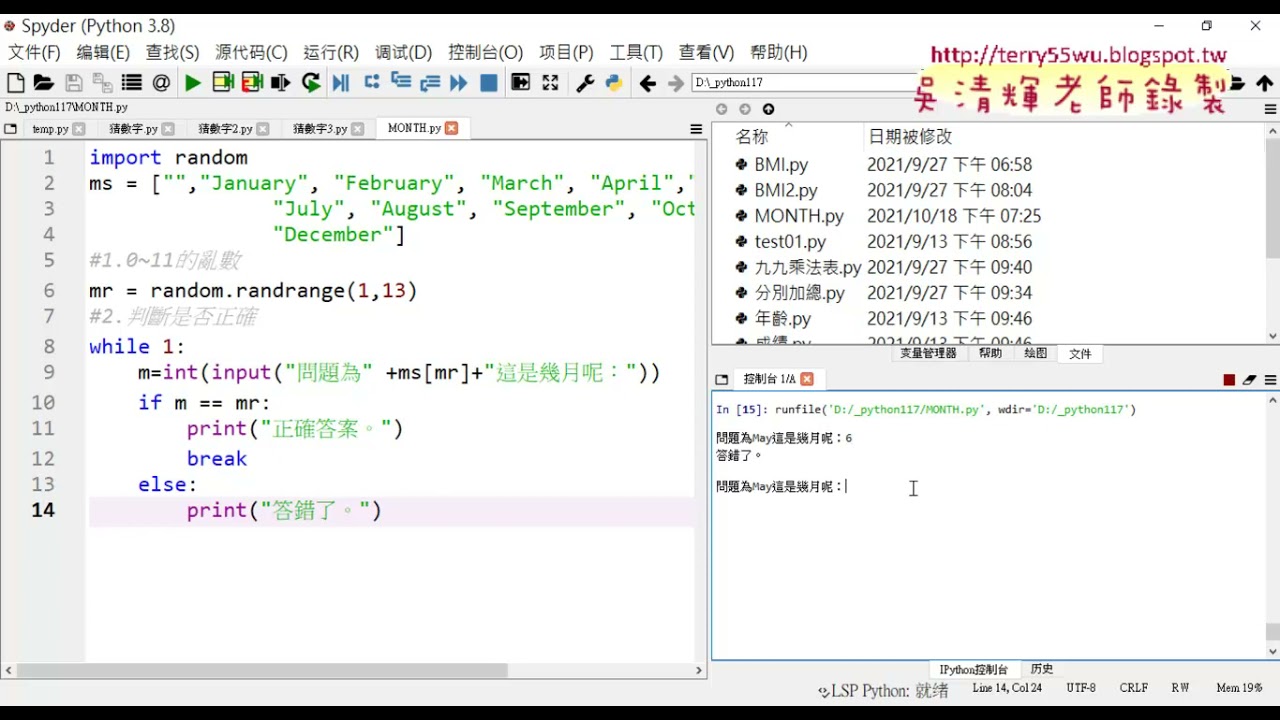Open 运行(R) menu
The width and height of the screenshot is (1280, 720).
331,52
